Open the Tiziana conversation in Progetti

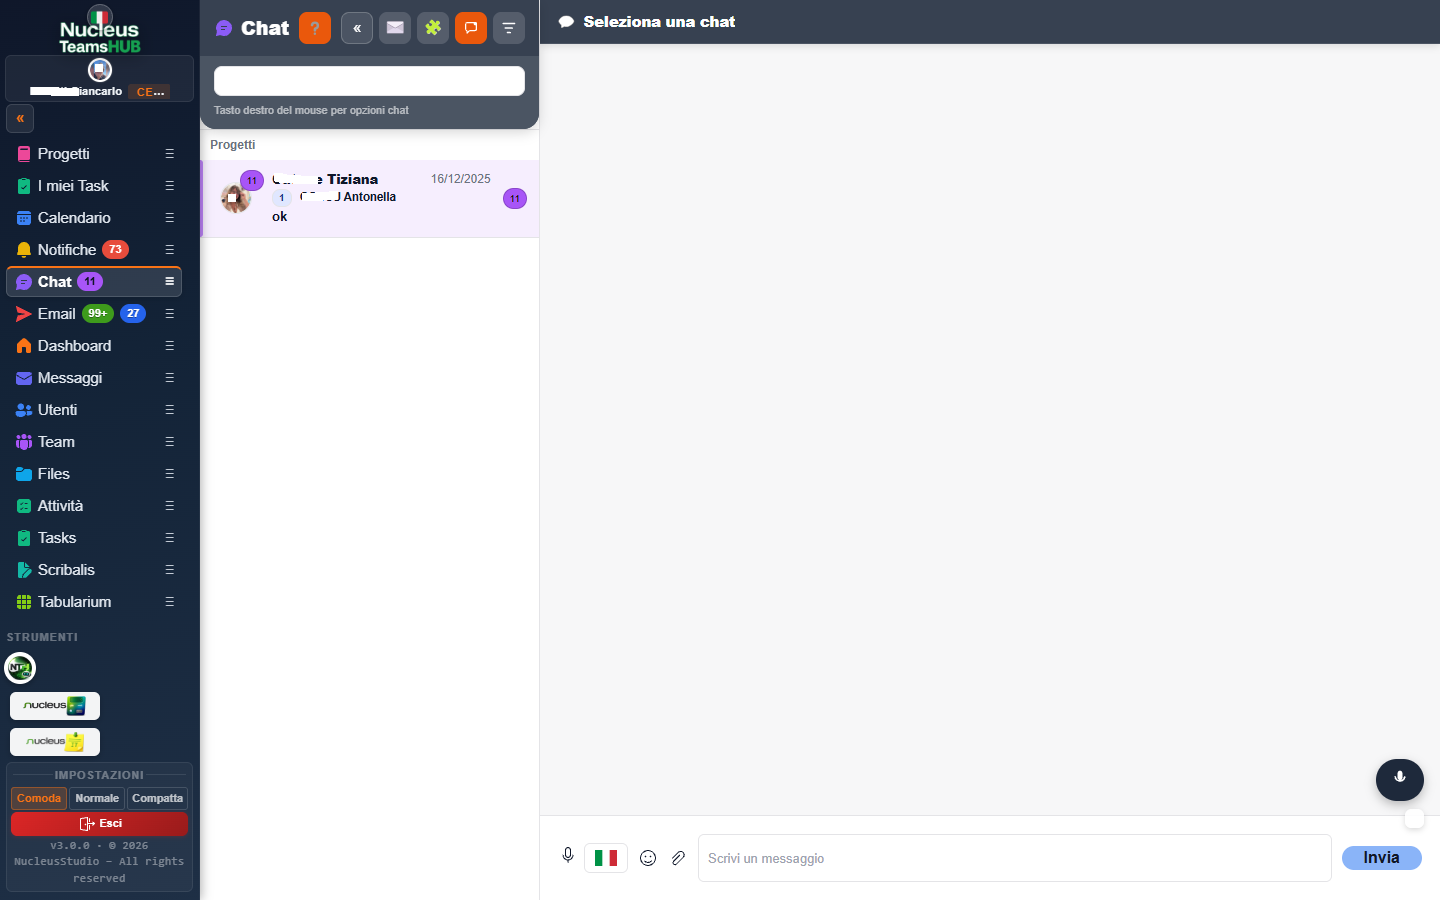coord(369,198)
